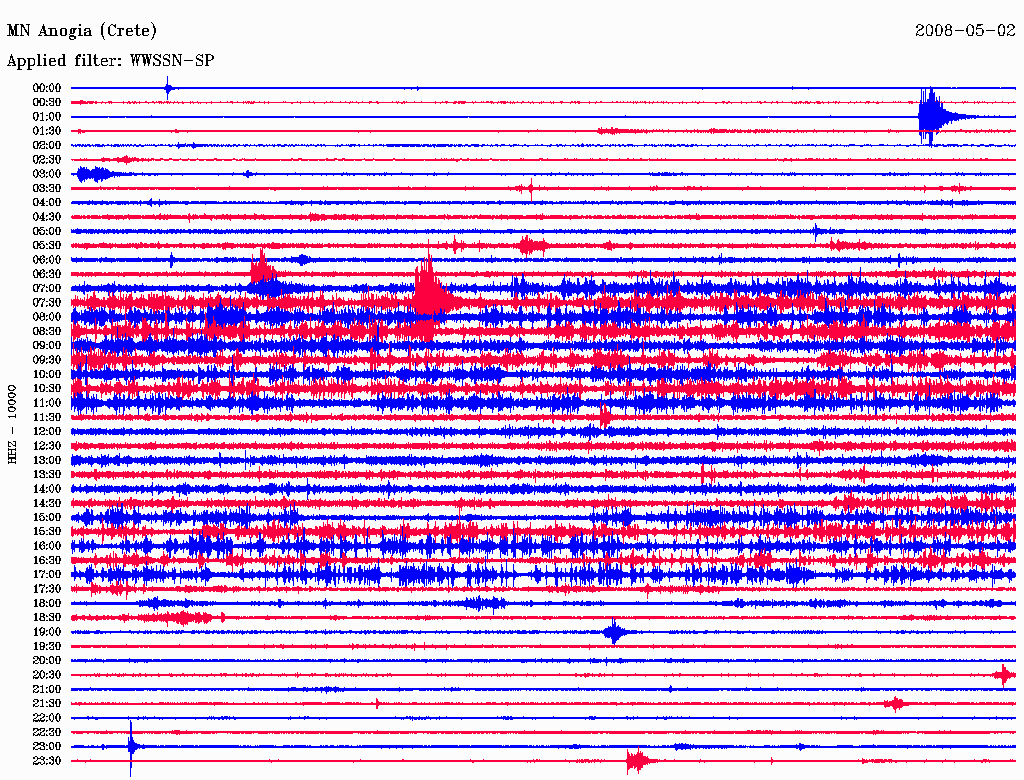Select the date 2008-05-02
This screenshot has width=1024, height=780.
pyautogui.click(x=965, y=31)
